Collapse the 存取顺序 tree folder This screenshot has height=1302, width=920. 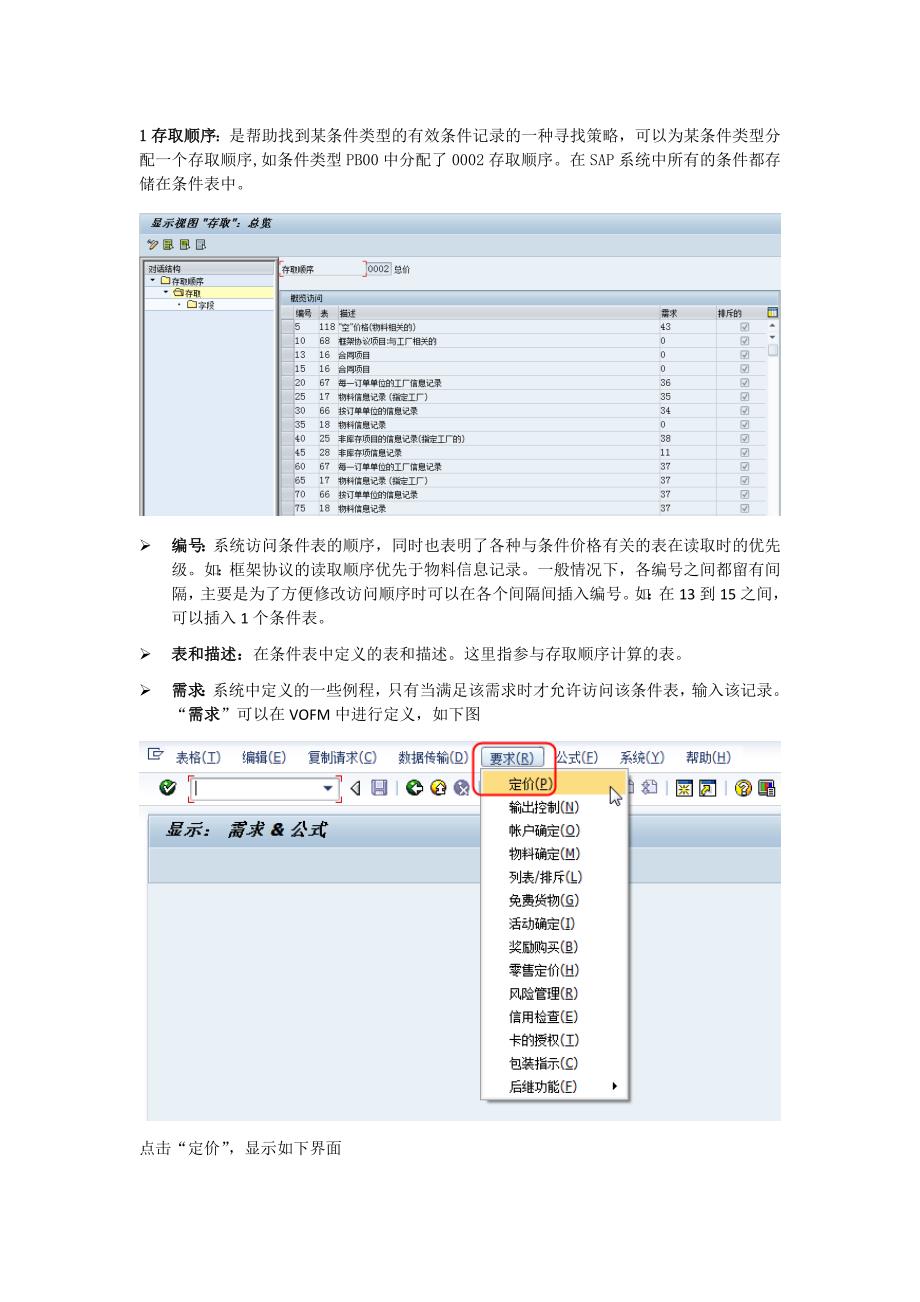pyautogui.click(x=154, y=281)
